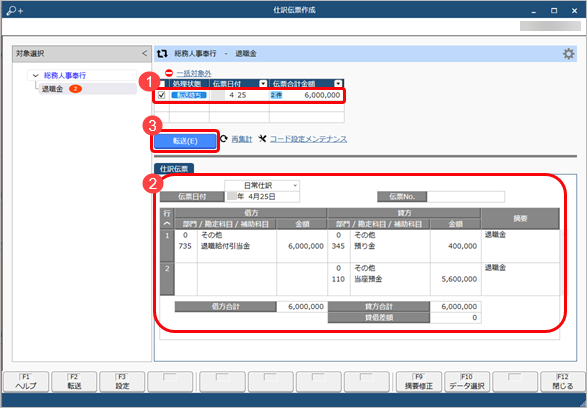Collapse the 総務人事奉行 tree node
Image resolution: width=587 pixels, height=408 pixels.
pos(36,76)
